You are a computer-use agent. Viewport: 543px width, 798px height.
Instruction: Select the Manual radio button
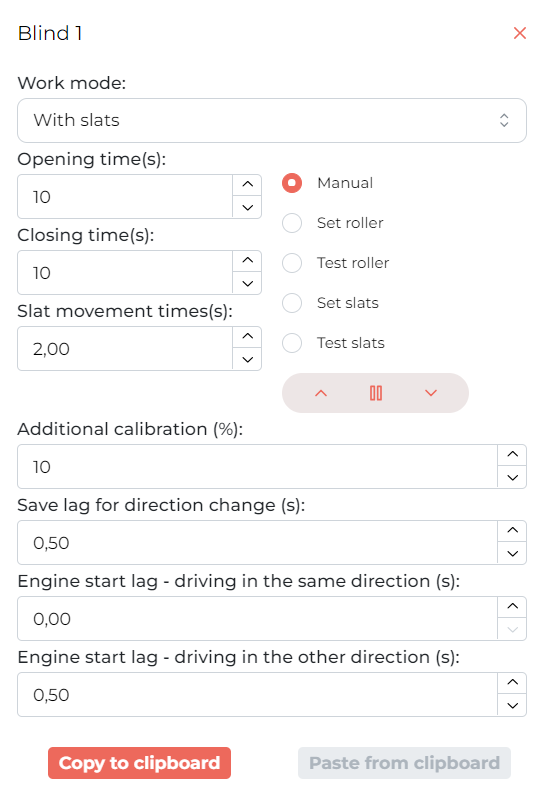(x=292, y=183)
